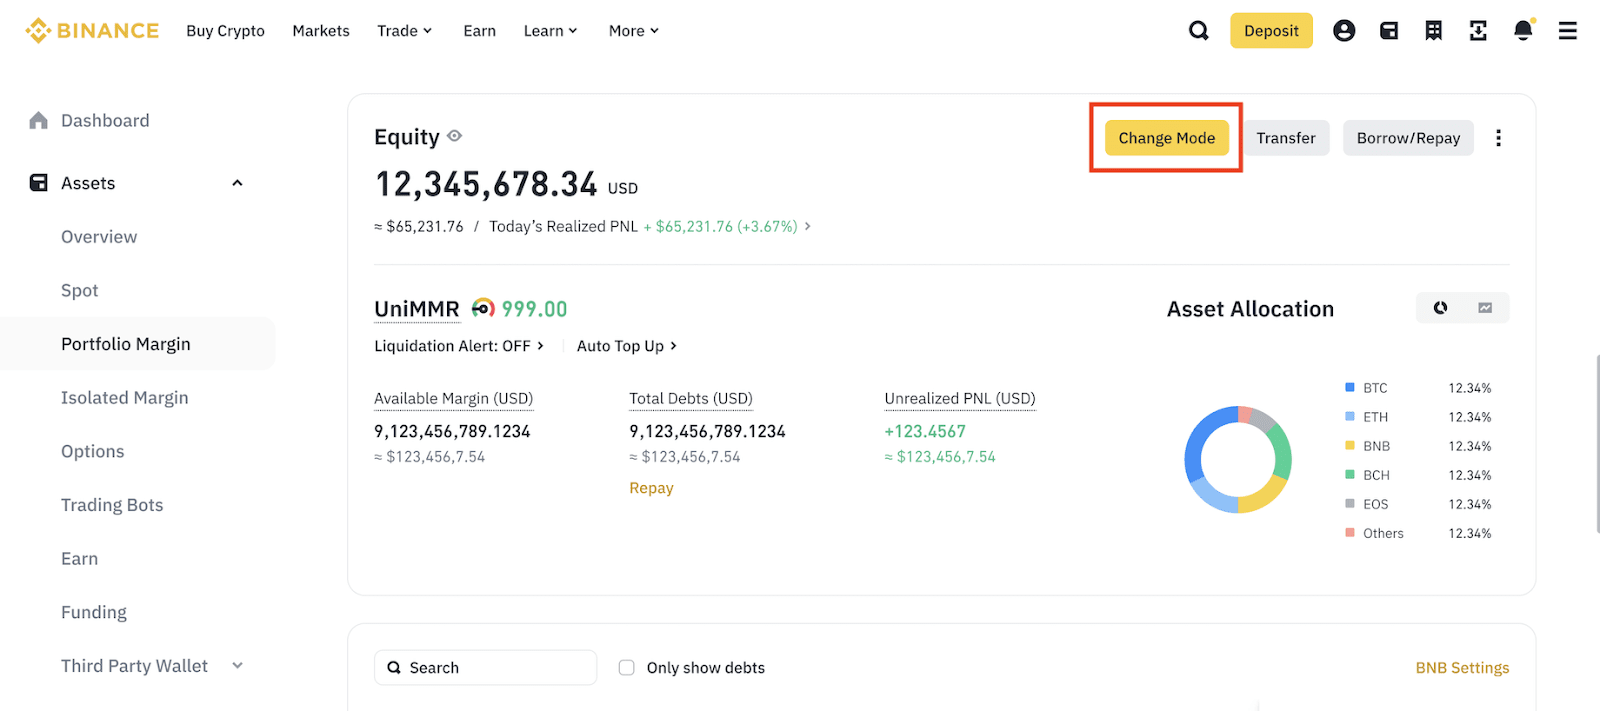This screenshot has height=711, width=1600.
Task: Open the search magnifier in header
Action: pos(1198,31)
